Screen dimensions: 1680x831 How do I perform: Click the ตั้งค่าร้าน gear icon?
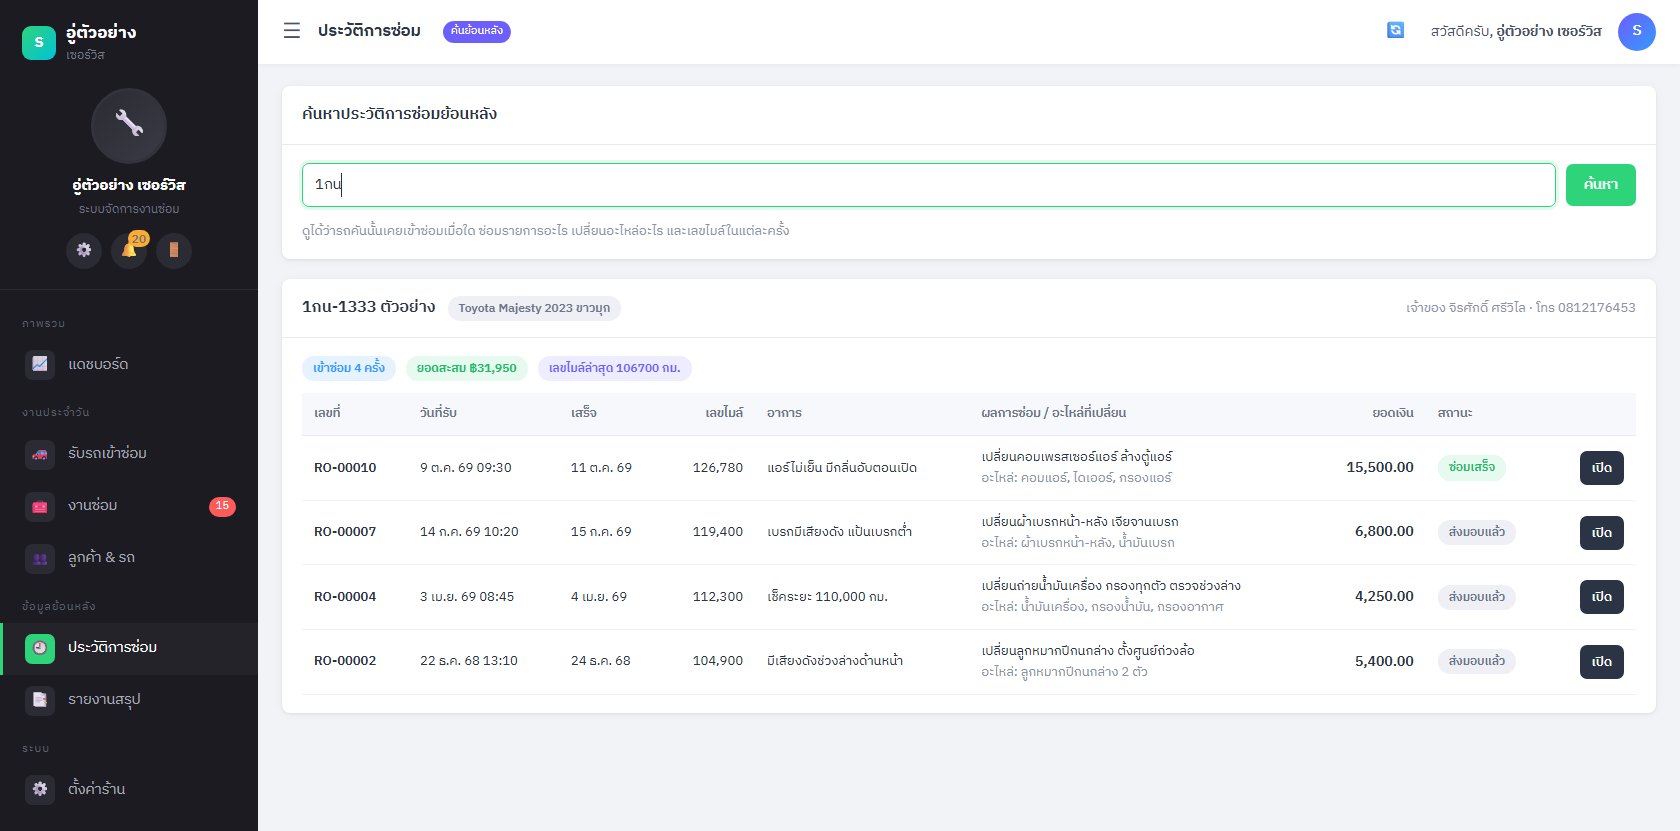click(x=40, y=789)
